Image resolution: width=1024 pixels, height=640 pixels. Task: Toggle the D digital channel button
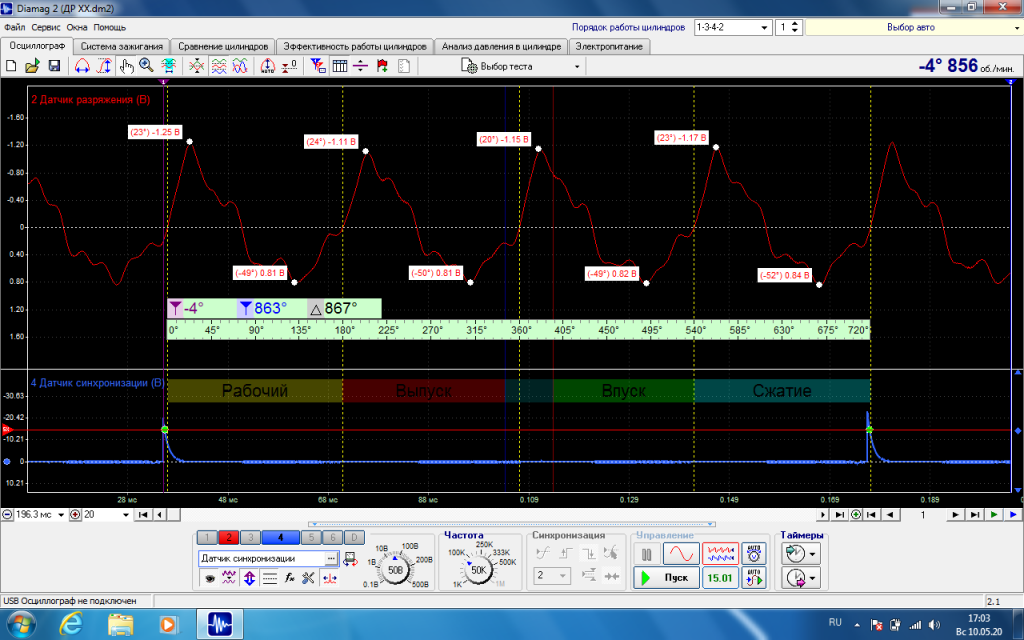coord(354,537)
